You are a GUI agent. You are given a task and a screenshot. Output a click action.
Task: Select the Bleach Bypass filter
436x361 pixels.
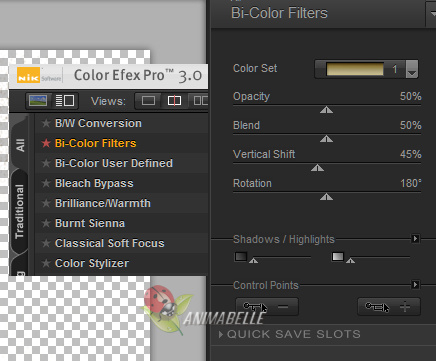(94, 183)
